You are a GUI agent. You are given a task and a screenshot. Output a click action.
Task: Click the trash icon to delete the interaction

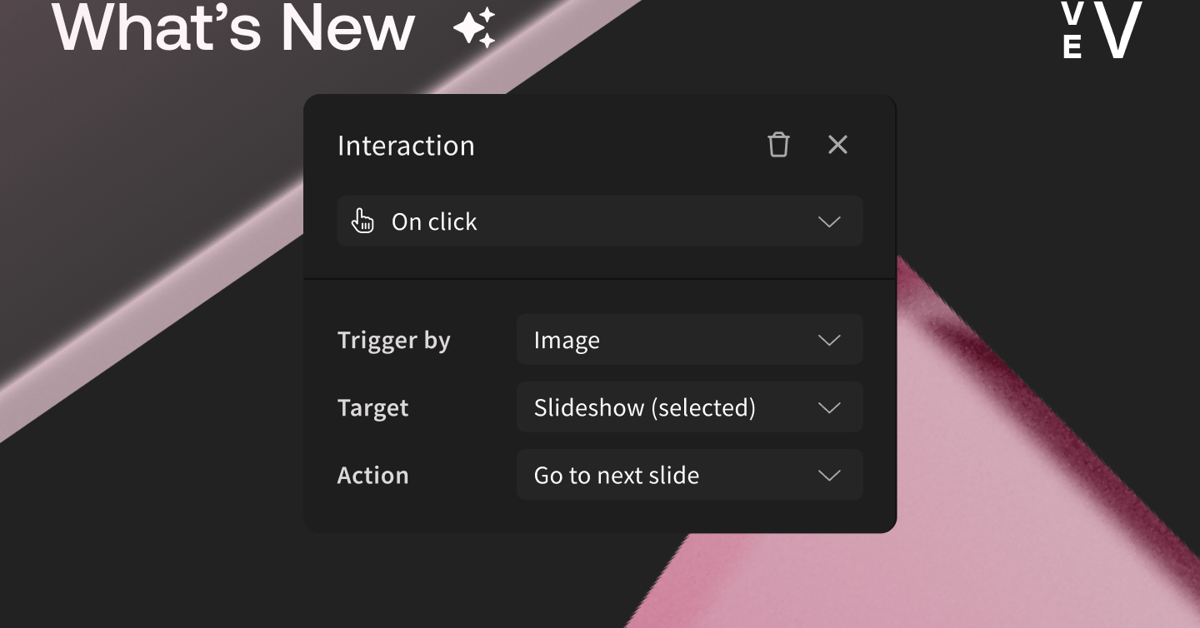tap(778, 145)
